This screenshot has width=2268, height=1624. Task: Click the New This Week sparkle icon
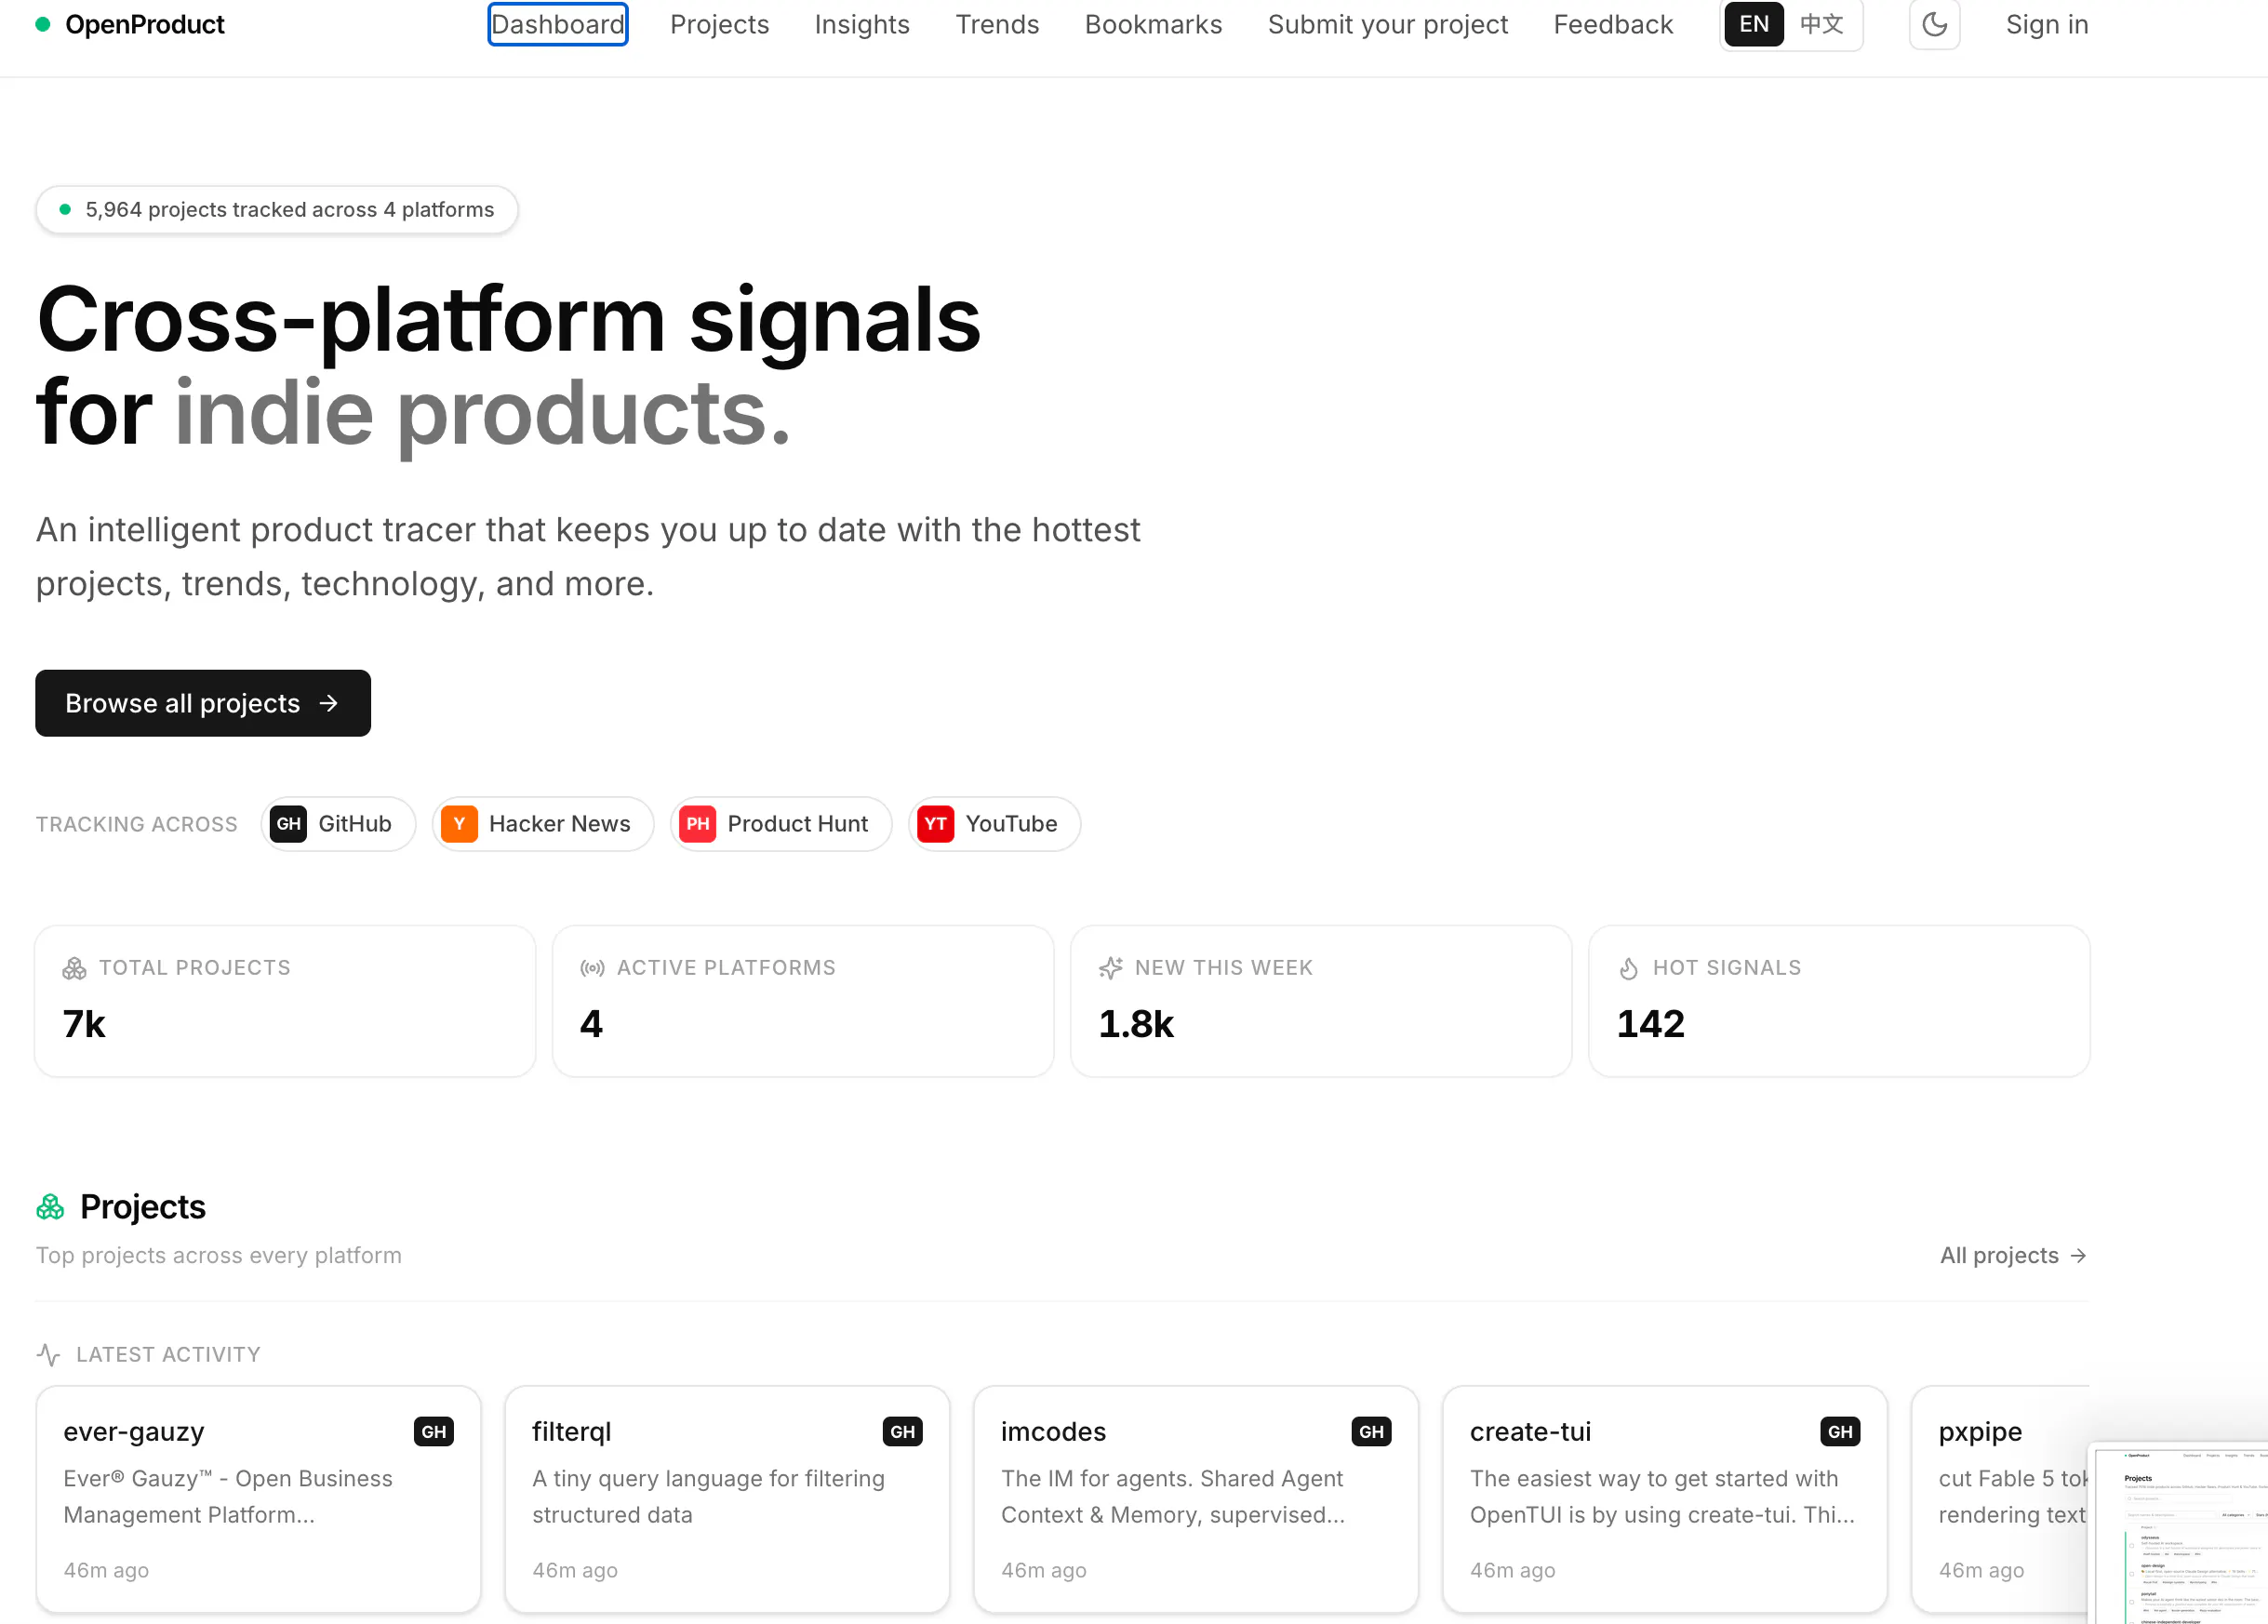pyautogui.click(x=1110, y=968)
